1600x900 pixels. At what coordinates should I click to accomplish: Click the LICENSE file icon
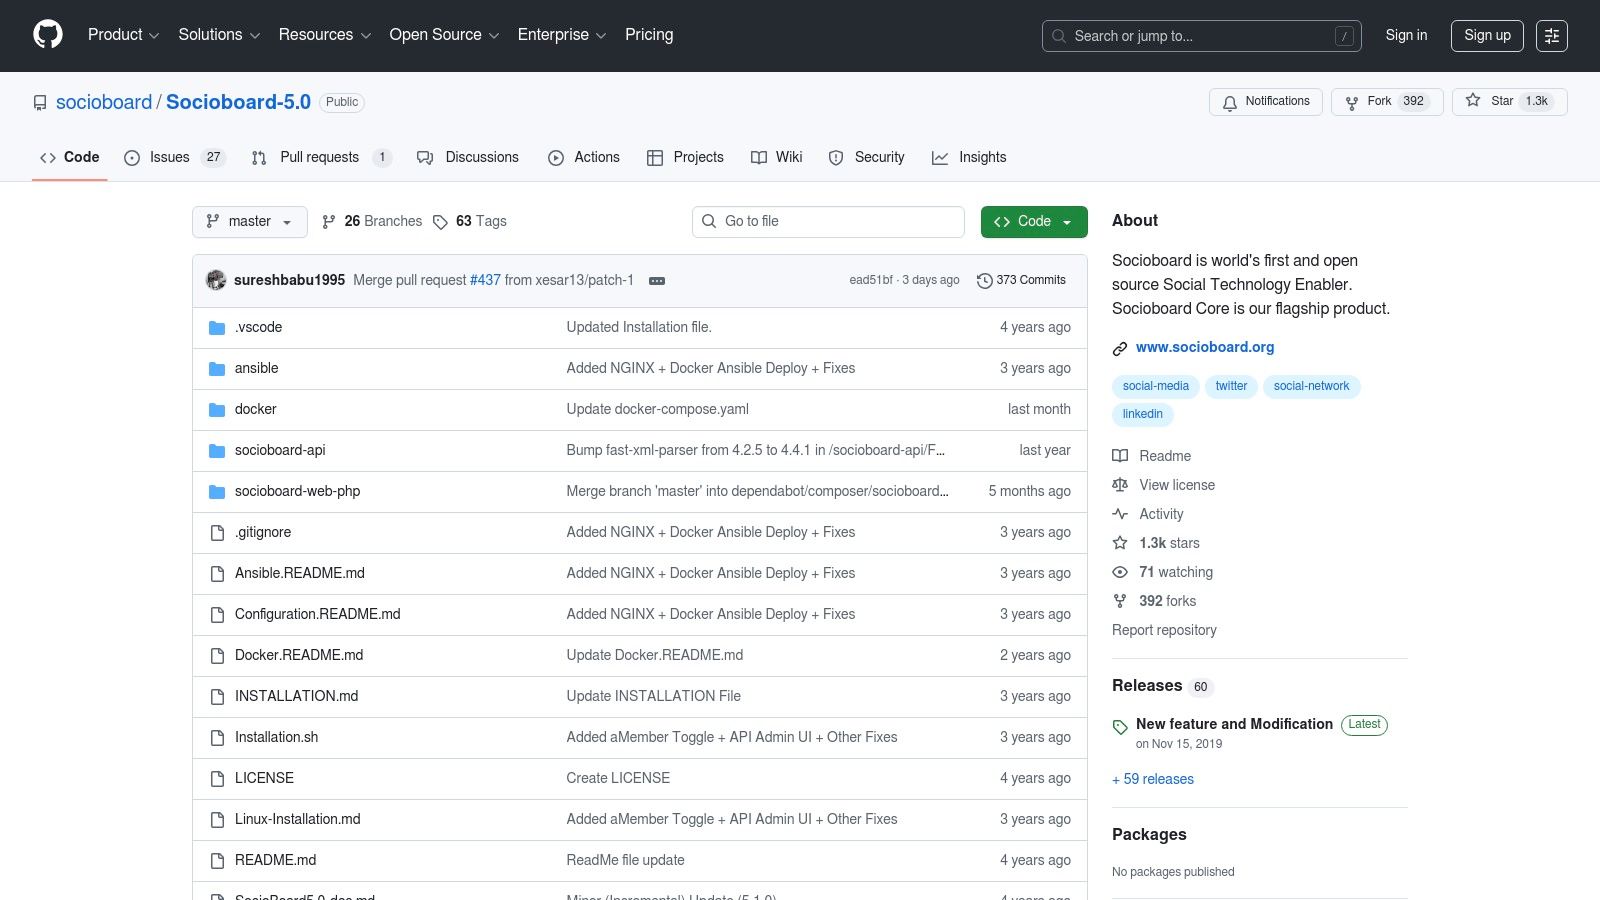coord(217,779)
